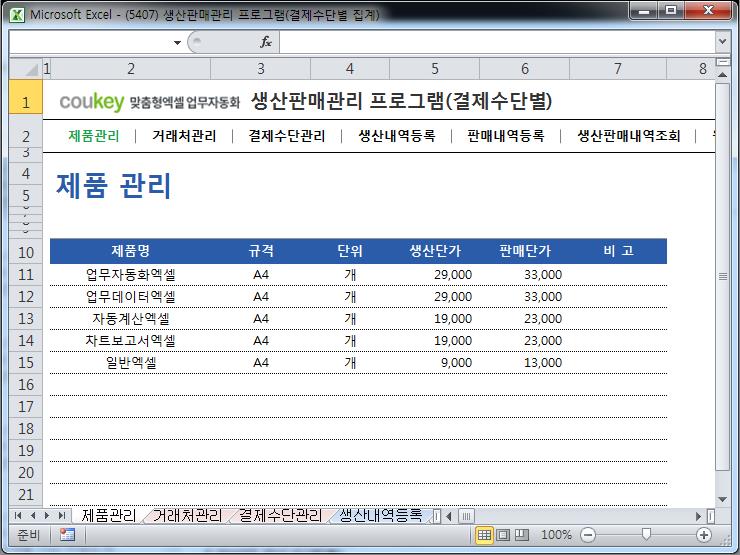Click vertical scrollbar up arrow

(722, 75)
